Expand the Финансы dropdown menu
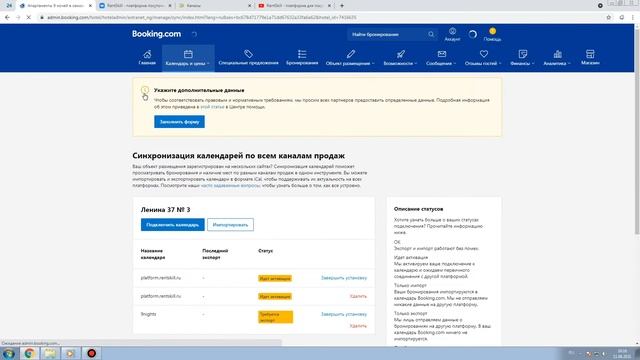 tap(522, 58)
